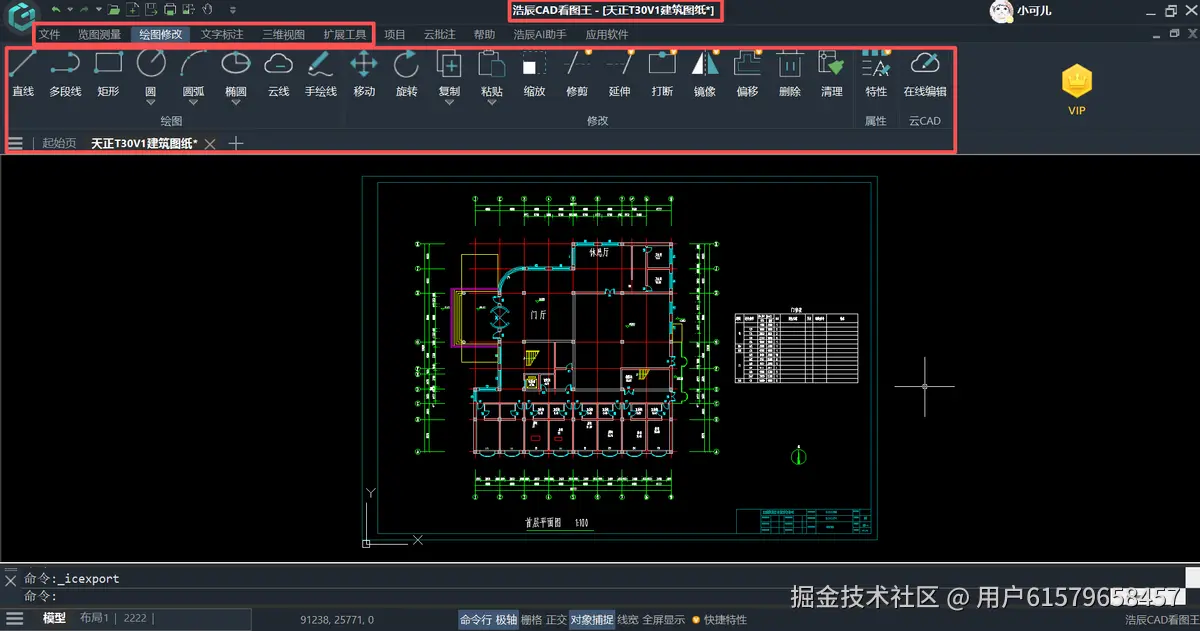
Task: Open the 文件 file menu
Action: pos(50,34)
